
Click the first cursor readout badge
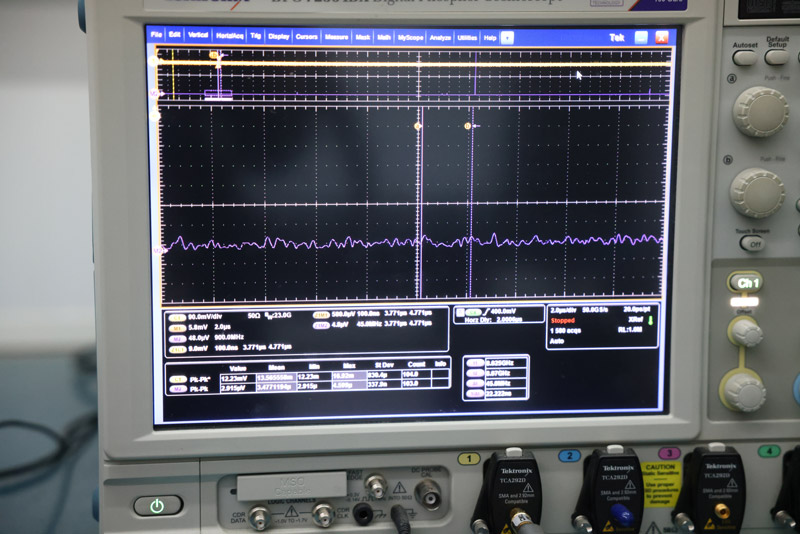[x=474, y=363]
